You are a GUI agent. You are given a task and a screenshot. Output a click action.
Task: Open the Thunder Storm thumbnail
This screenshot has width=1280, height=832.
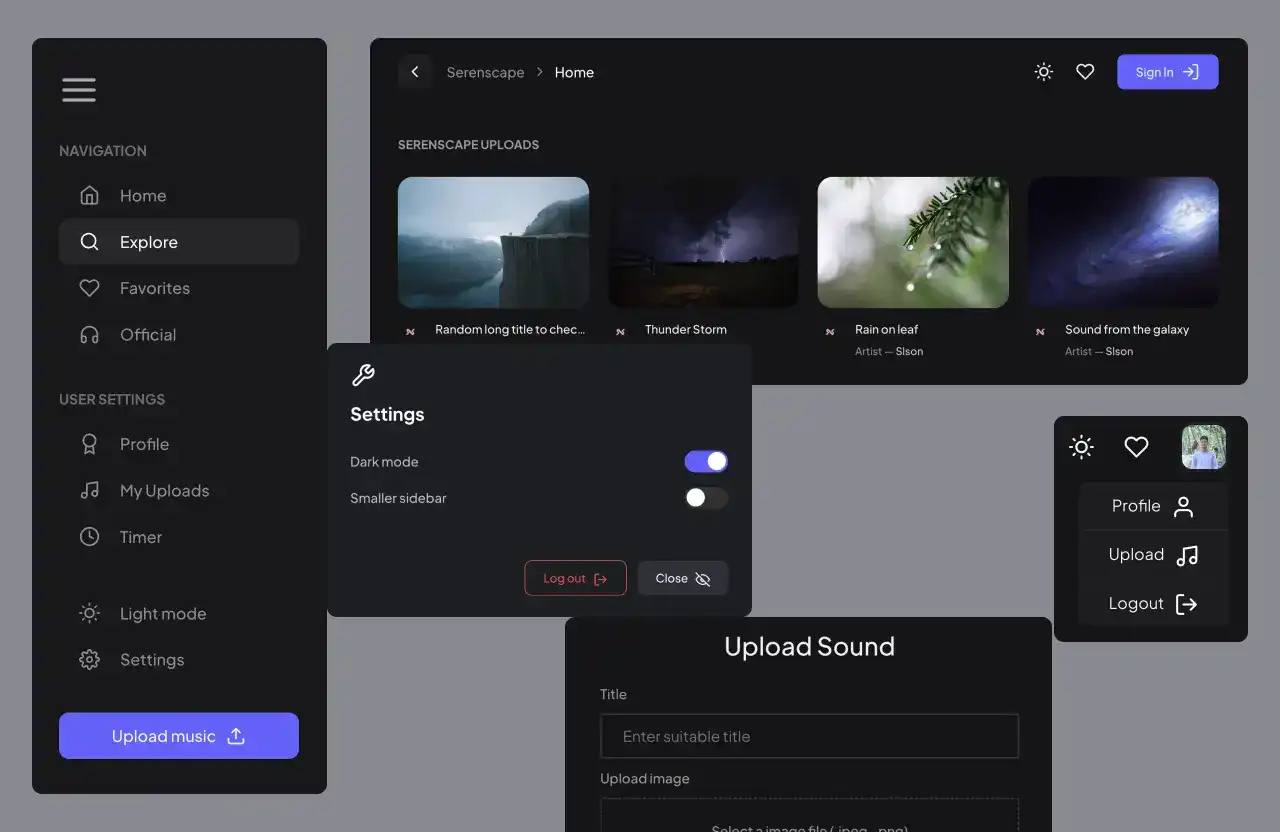click(x=703, y=242)
